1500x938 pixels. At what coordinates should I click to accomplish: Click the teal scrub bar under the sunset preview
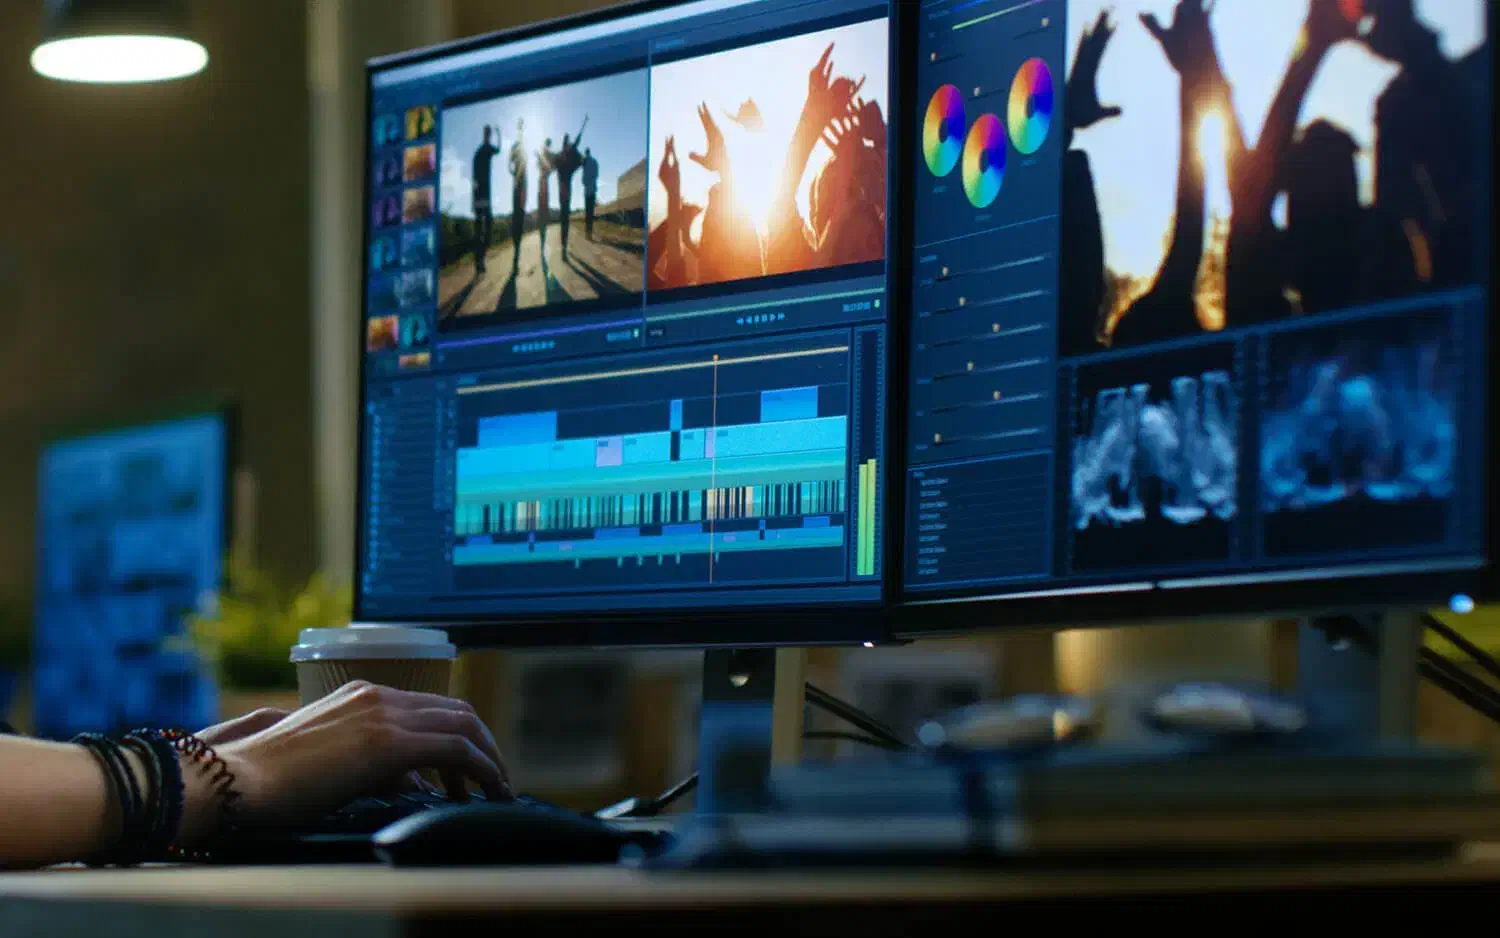tap(764, 306)
